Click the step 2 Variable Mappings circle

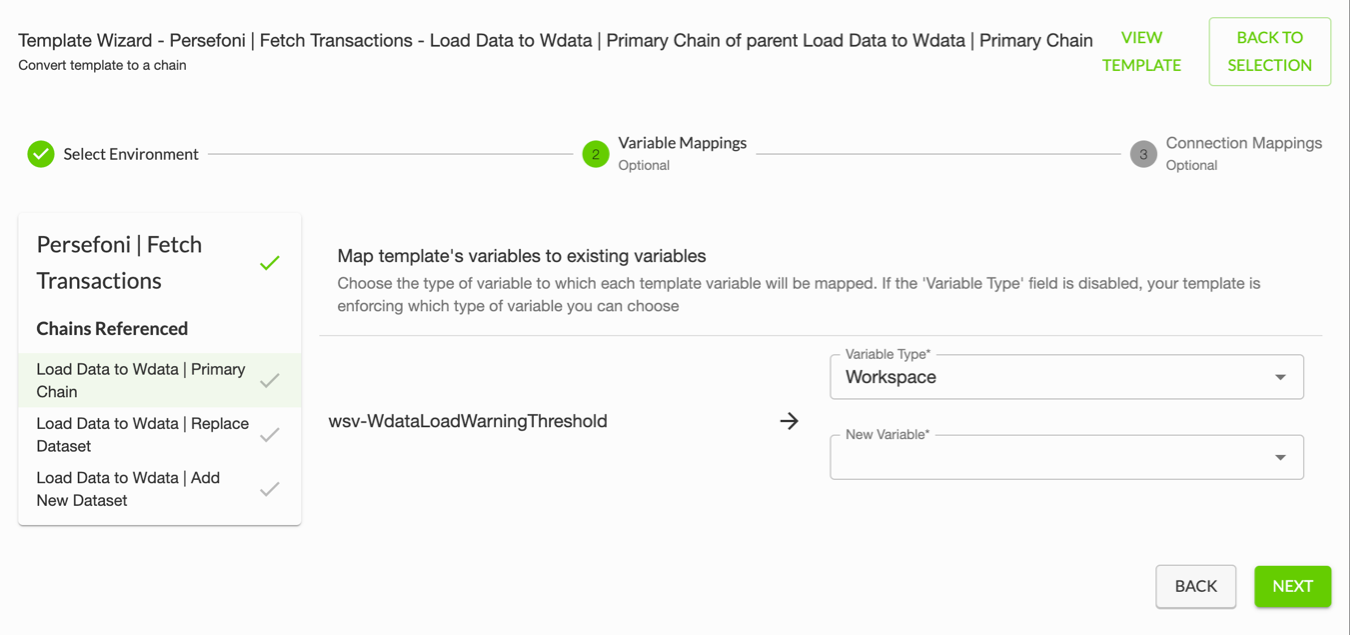(596, 154)
